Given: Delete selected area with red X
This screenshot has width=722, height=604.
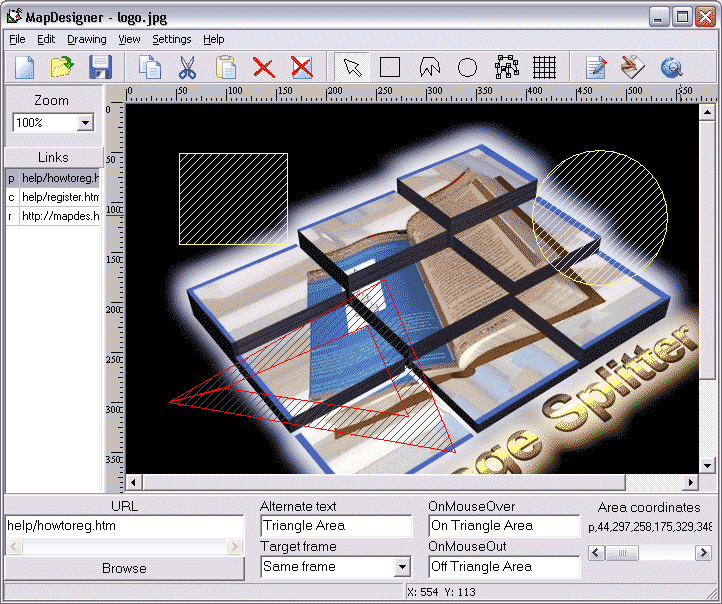Looking at the screenshot, I should coord(263,67).
